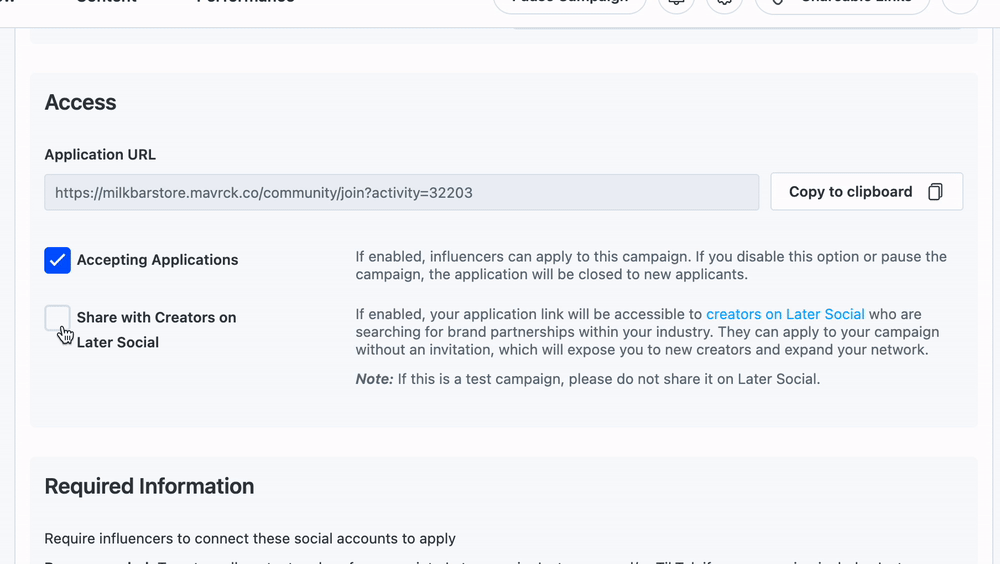Screen dimensions: 1000x564
Task: Click the notification bell icon in header
Action: pyautogui.click(x=677, y=3)
